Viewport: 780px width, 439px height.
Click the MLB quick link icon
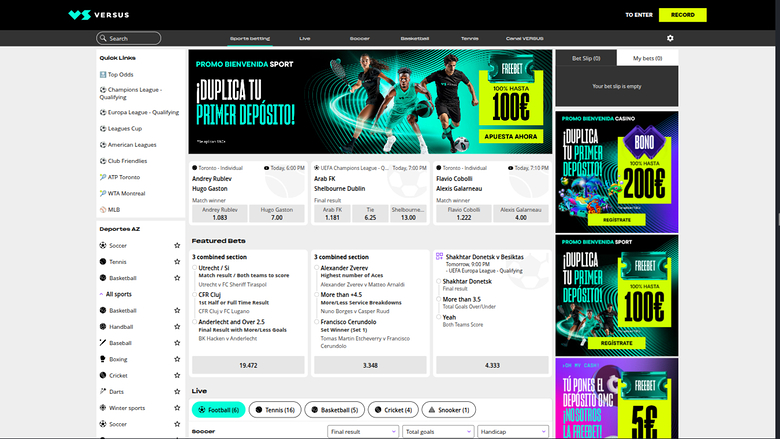point(102,209)
